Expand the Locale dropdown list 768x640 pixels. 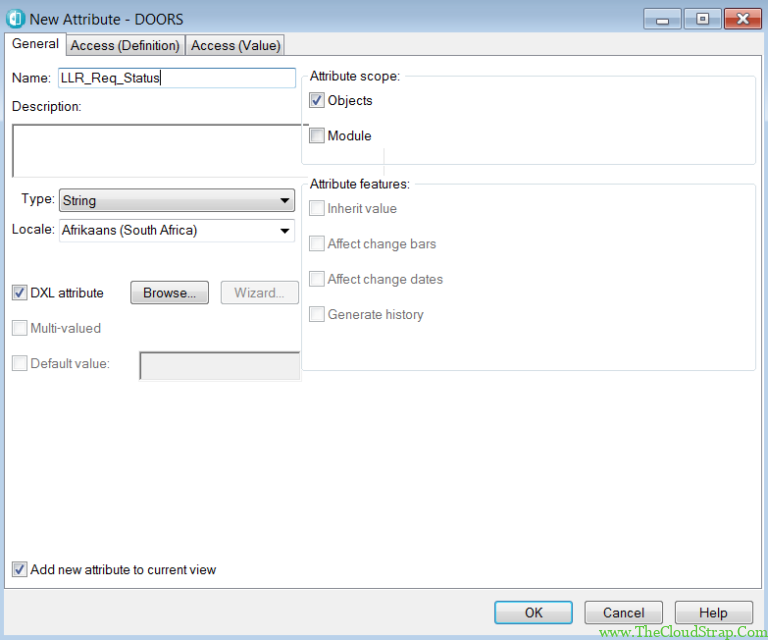tap(285, 231)
